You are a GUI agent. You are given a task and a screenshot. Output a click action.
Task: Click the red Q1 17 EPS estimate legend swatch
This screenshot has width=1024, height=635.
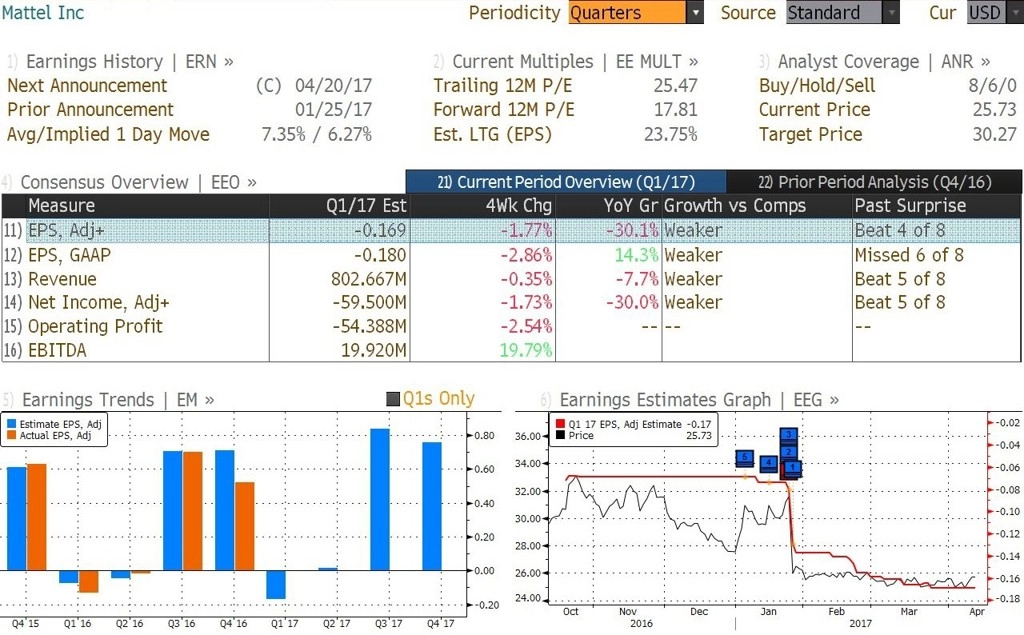pyautogui.click(x=560, y=424)
